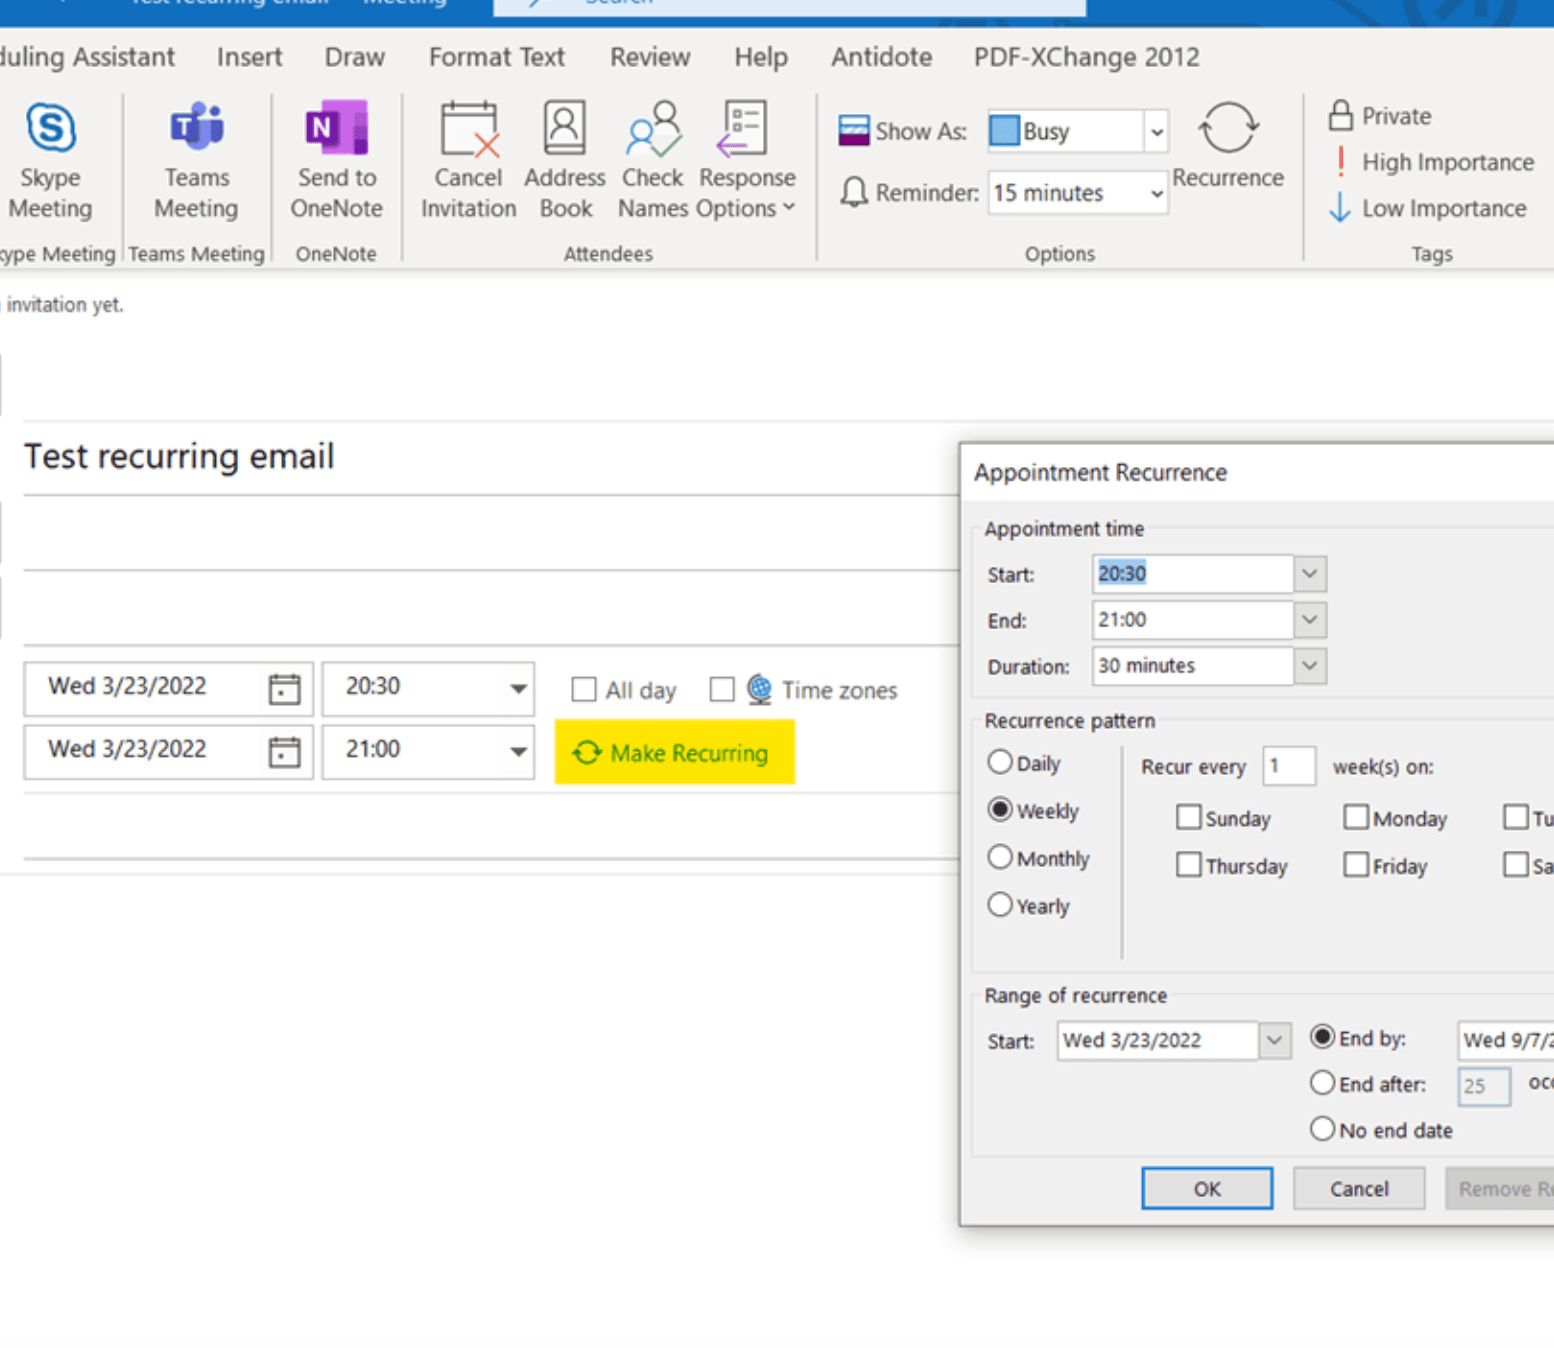Choose End by range option
Viewport: 1554px width, 1348px height.
coord(1322,1037)
